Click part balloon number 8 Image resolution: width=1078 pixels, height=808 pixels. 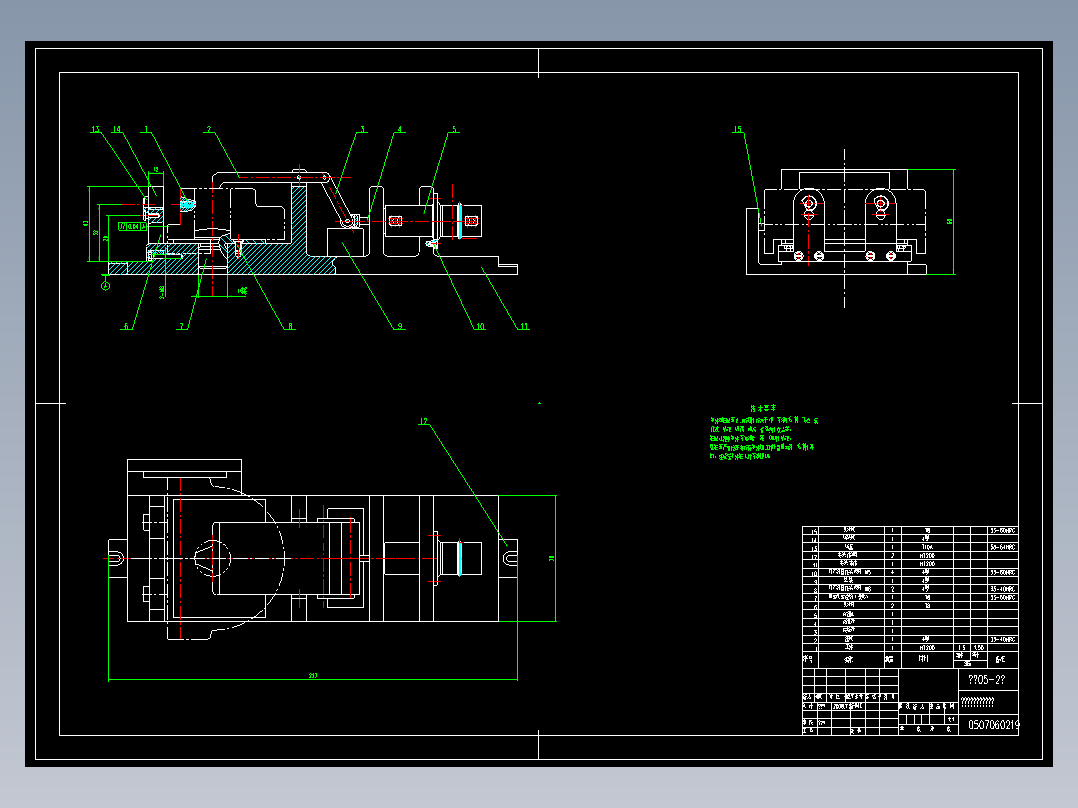tap(290, 326)
